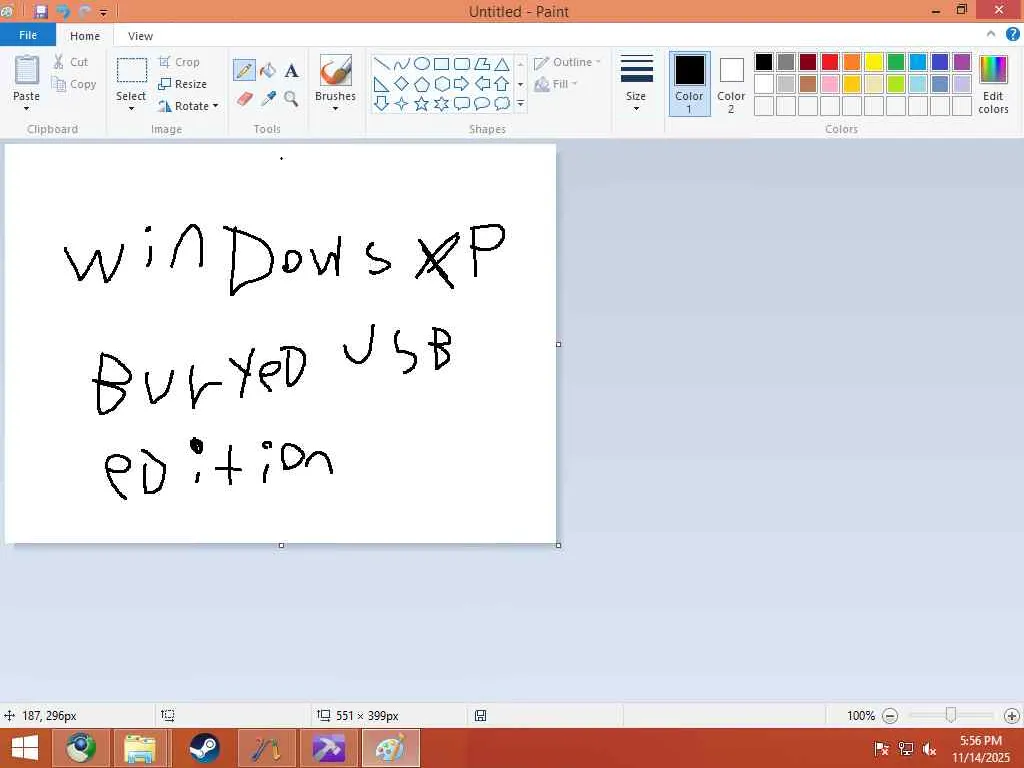Open Paint Help question mark
The image size is (1024, 768).
[x=1012, y=34]
